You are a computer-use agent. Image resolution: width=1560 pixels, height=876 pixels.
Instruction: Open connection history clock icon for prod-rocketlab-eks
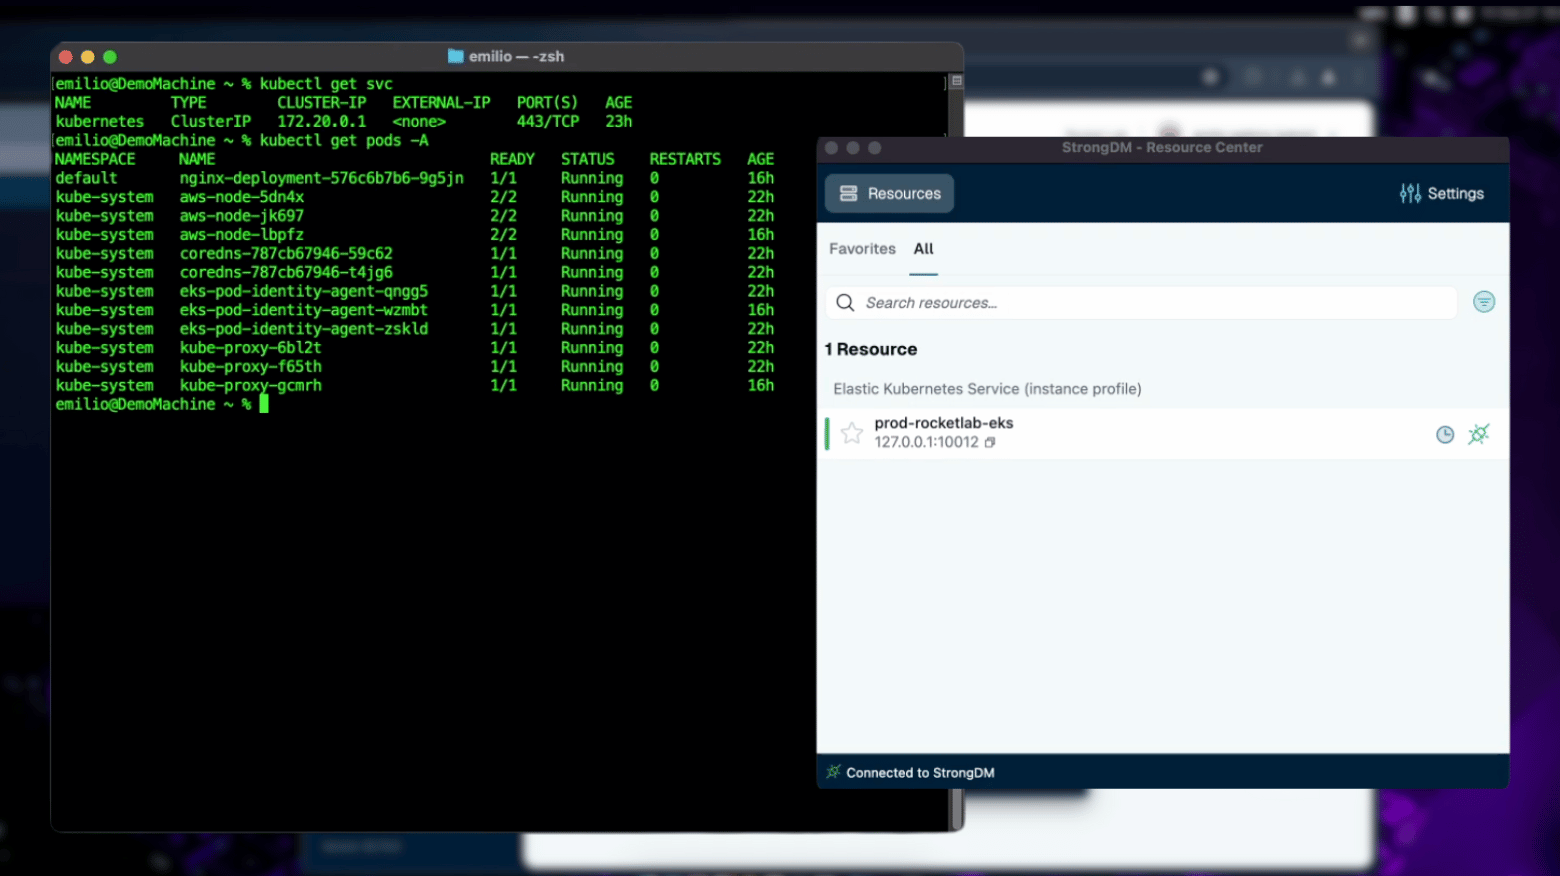click(x=1444, y=434)
